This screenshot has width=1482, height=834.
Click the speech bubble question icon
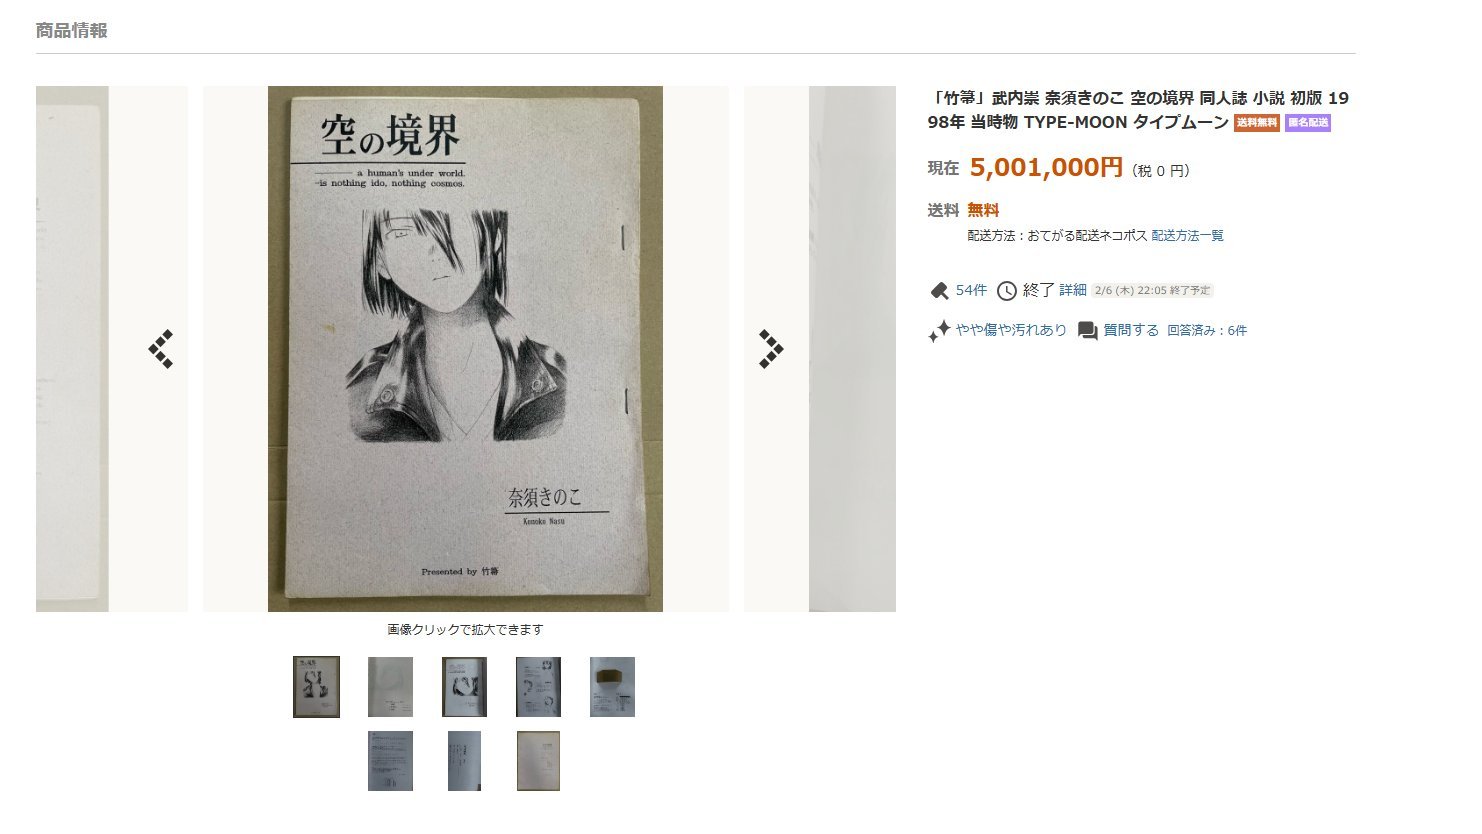coord(1088,331)
